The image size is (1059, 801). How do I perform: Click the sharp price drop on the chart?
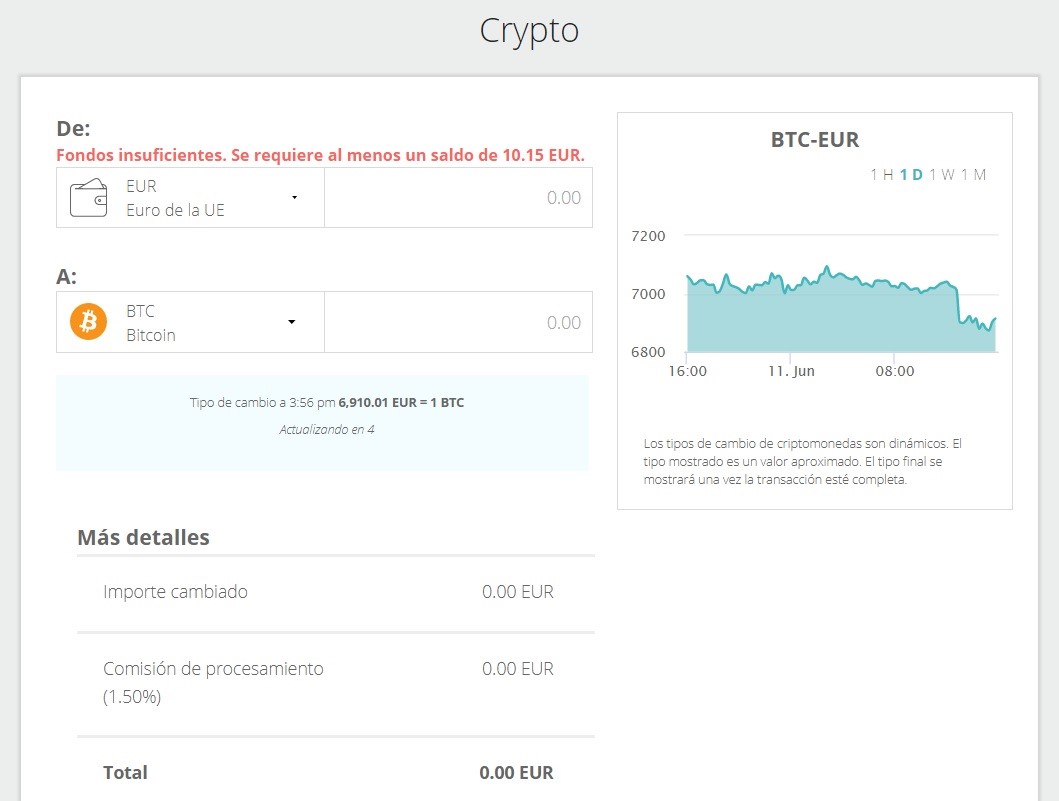coord(958,305)
